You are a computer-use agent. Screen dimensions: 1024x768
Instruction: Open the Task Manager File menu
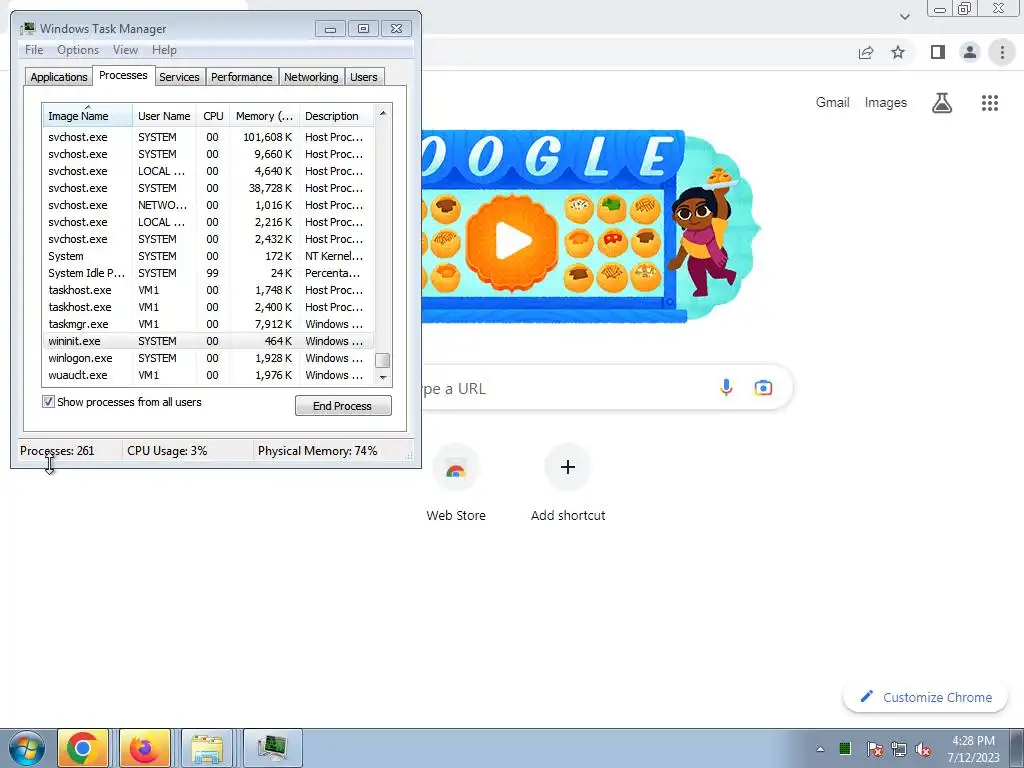click(34, 50)
